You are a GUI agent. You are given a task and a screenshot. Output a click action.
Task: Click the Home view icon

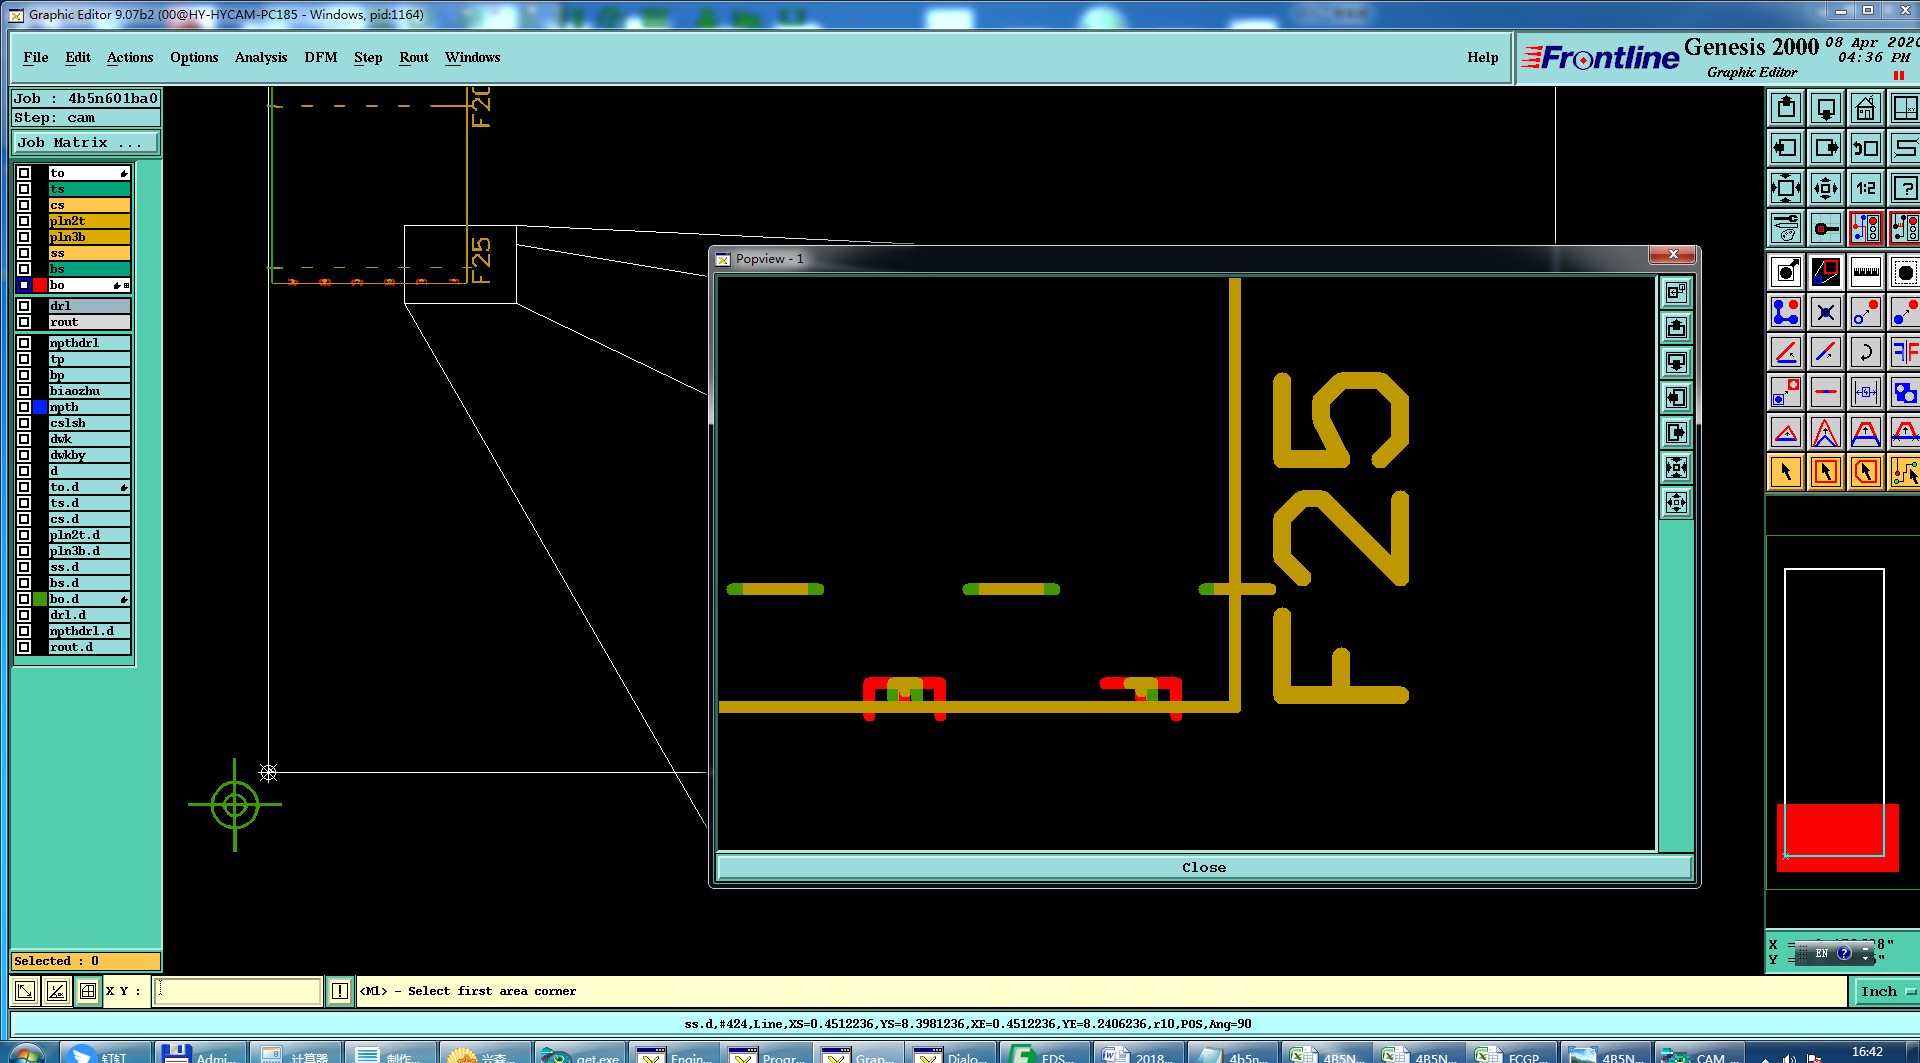coord(1866,108)
